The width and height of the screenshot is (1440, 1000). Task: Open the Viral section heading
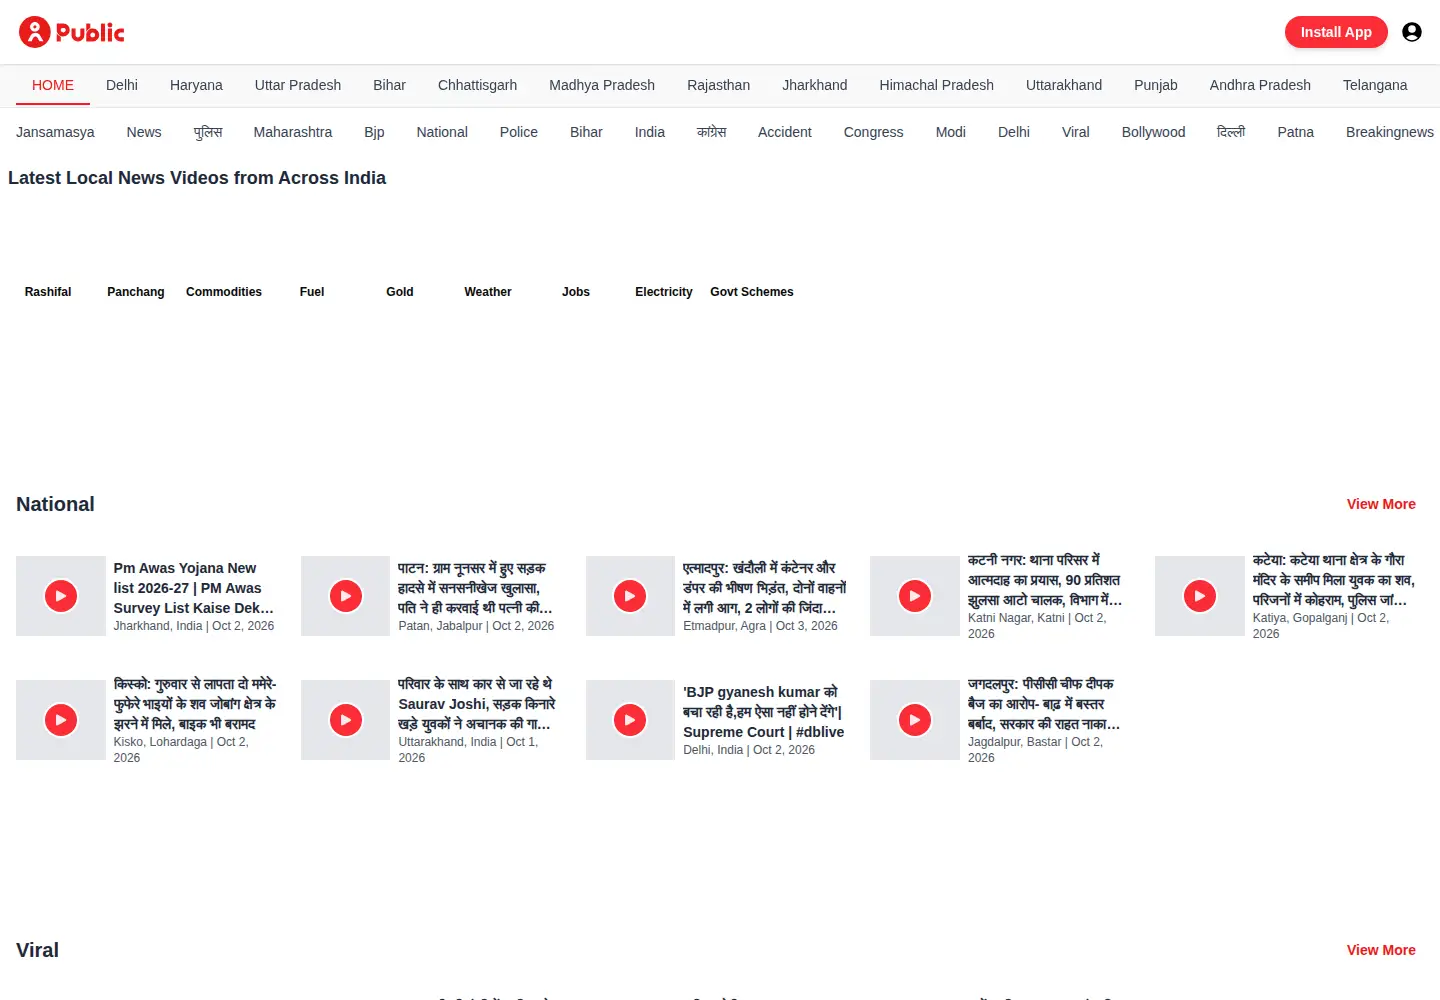(38, 950)
